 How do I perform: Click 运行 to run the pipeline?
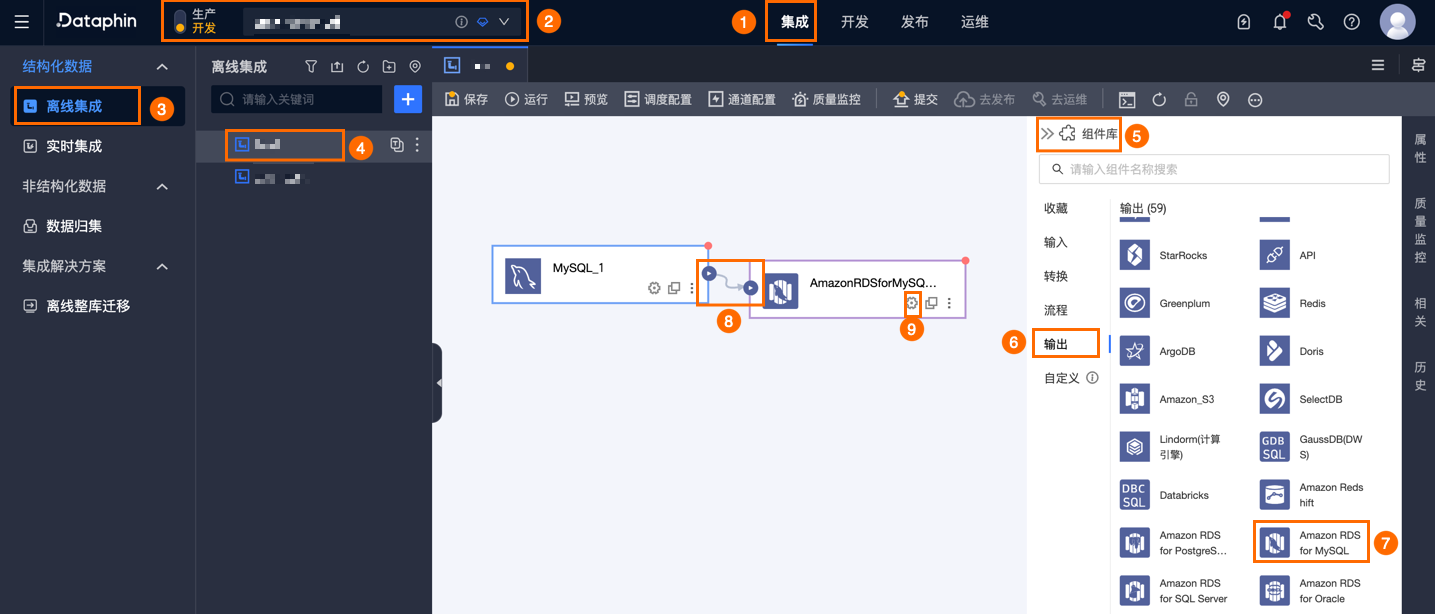pos(527,99)
